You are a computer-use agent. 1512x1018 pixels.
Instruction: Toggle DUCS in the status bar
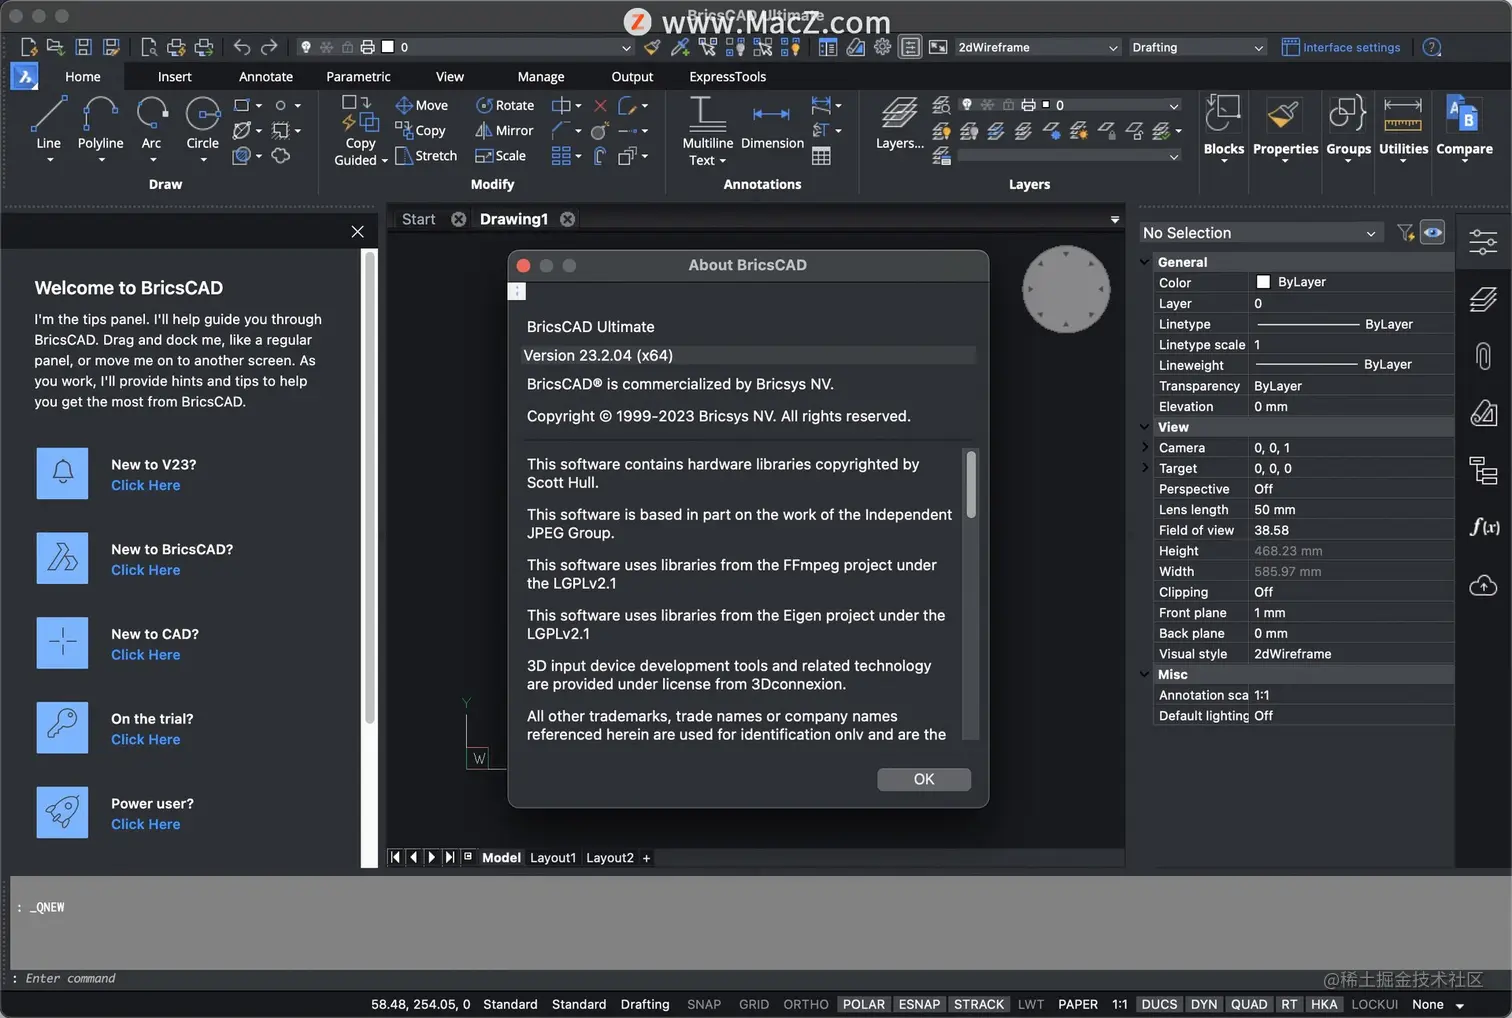pos(1159,1004)
